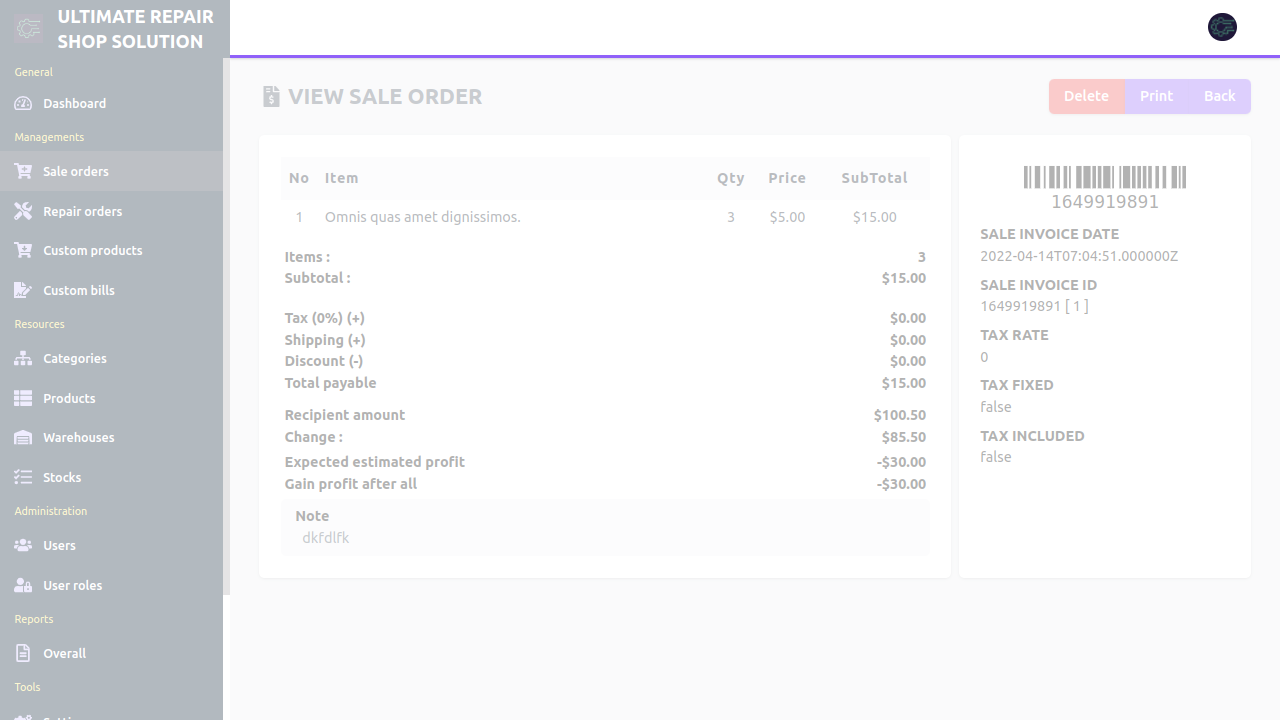Click the Users group icon
Image resolution: width=1280 pixels, height=720 pixels.
click(x=23, y=546)
